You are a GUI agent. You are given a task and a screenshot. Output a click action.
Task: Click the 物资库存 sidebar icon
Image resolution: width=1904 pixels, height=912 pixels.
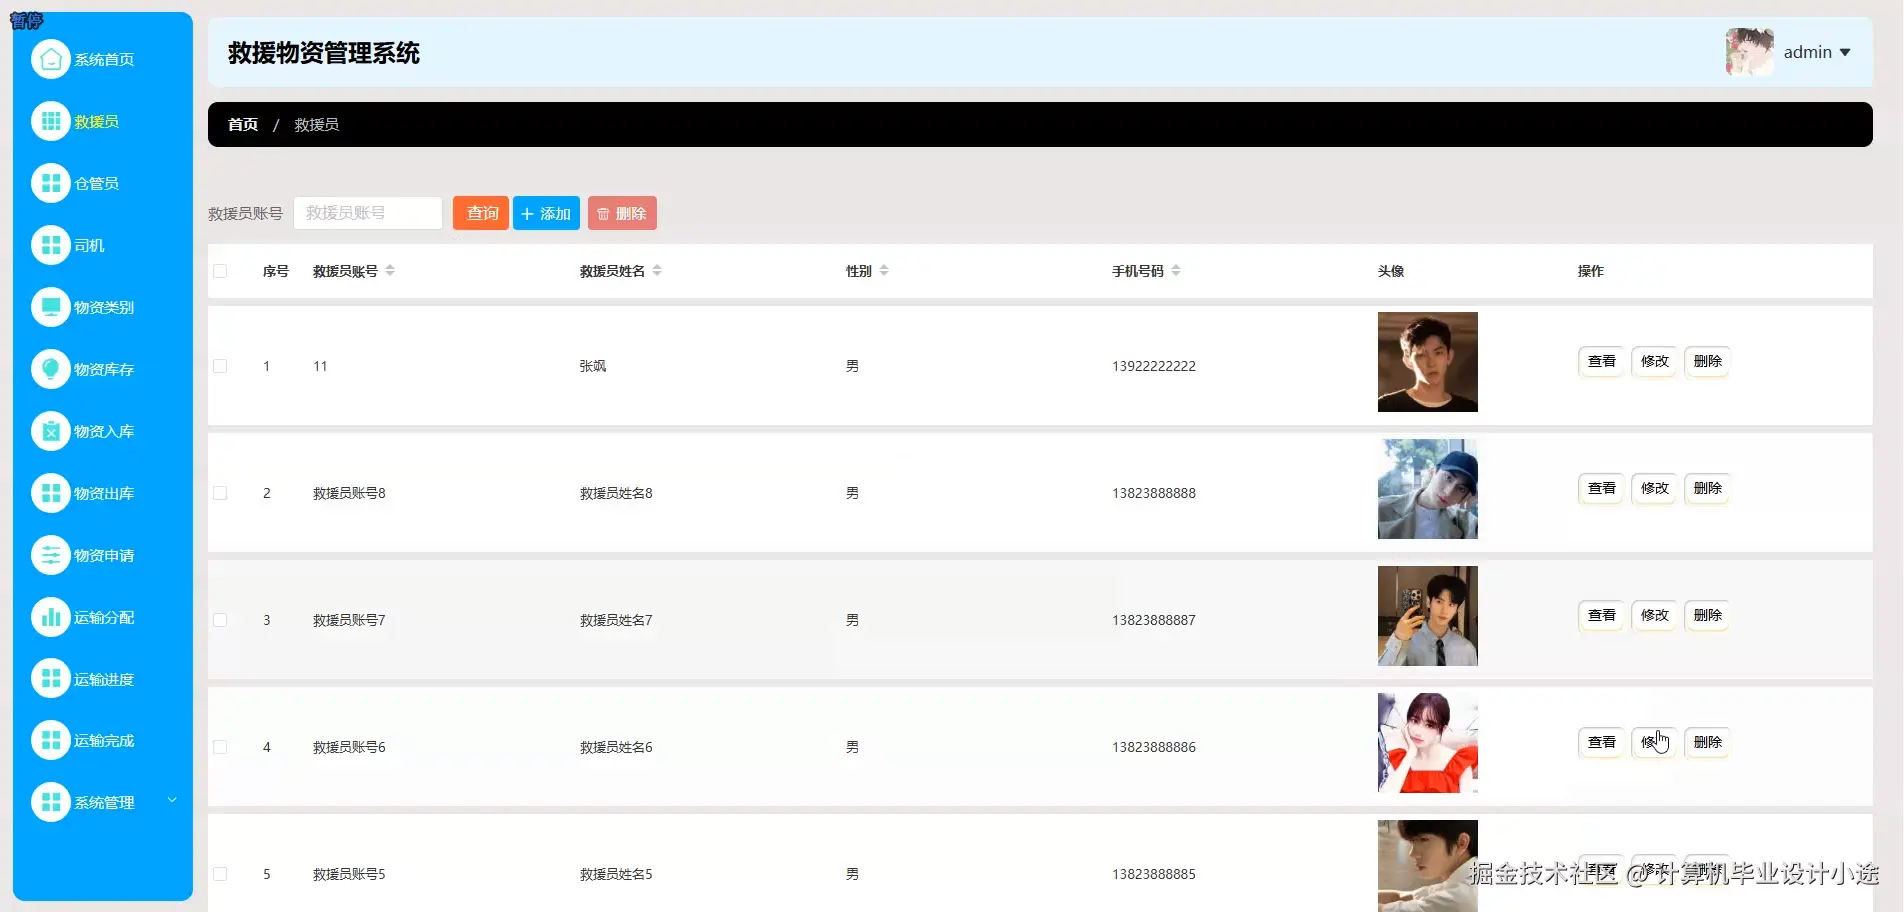pyautogui.click(x=51, y=369)
